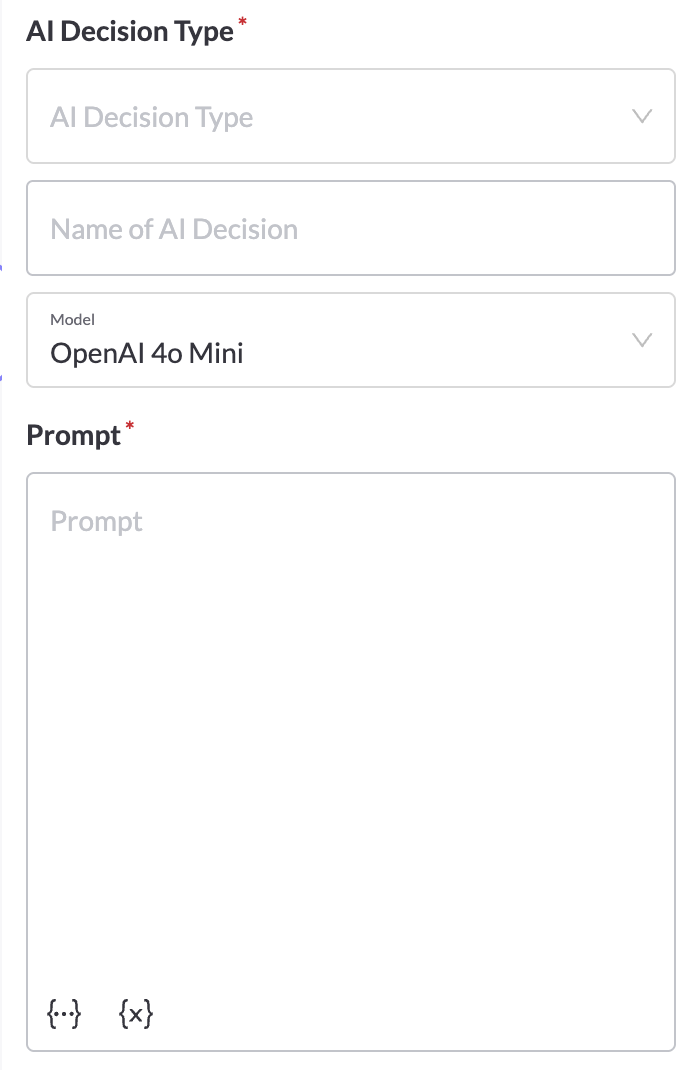Click the OpenAI 4o Mini value text
This screenshot has height=1070, width=684.
click(147, 353)
